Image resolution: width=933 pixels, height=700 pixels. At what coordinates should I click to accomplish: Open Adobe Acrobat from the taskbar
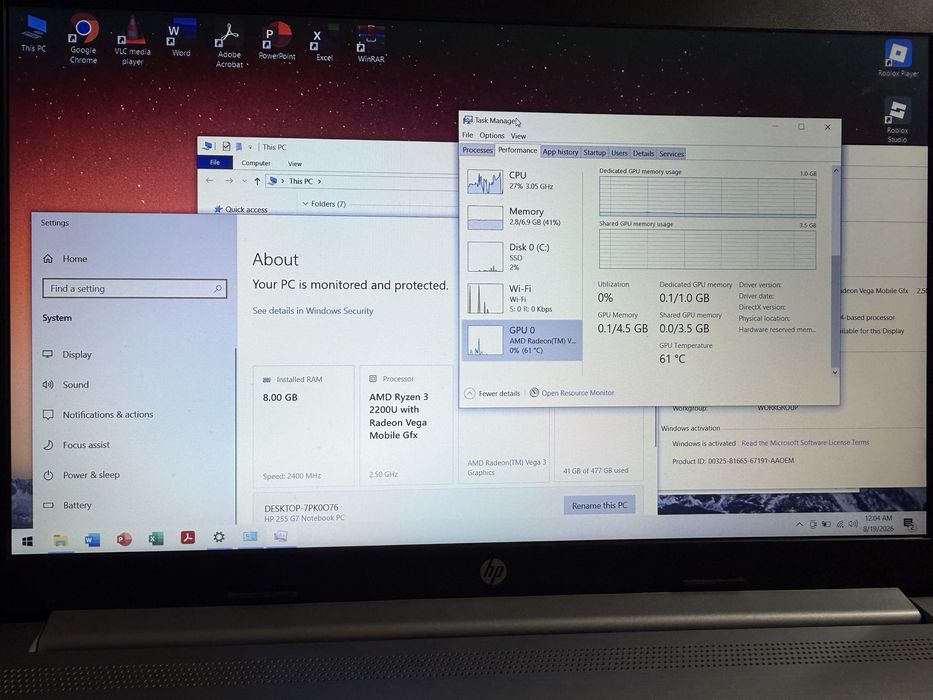(x=187, y=538)
